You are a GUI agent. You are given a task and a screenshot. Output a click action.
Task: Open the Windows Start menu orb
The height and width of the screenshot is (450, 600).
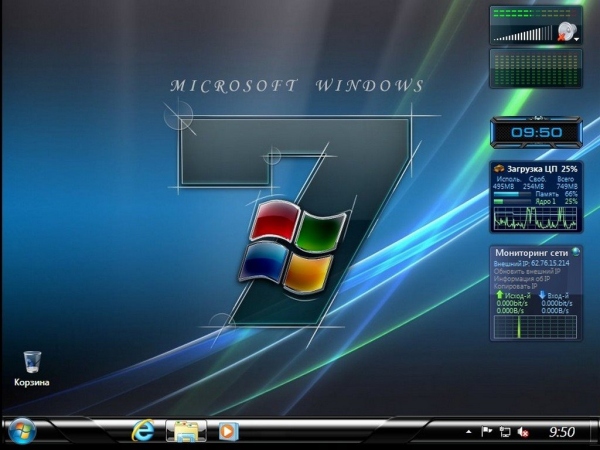[x=20, y=431]
